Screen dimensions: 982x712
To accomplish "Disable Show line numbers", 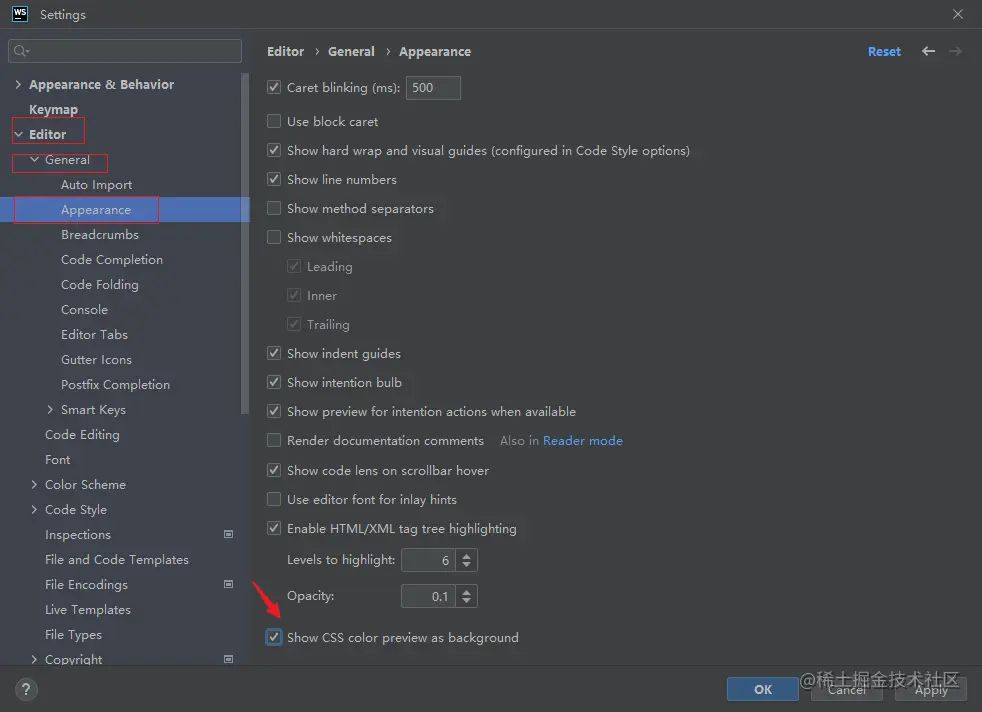I will click(274, 179).
